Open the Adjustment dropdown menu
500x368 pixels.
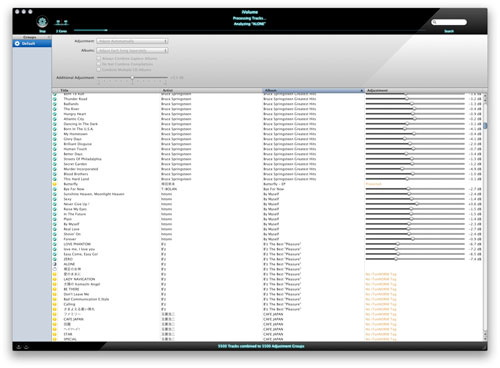[132, 41]
